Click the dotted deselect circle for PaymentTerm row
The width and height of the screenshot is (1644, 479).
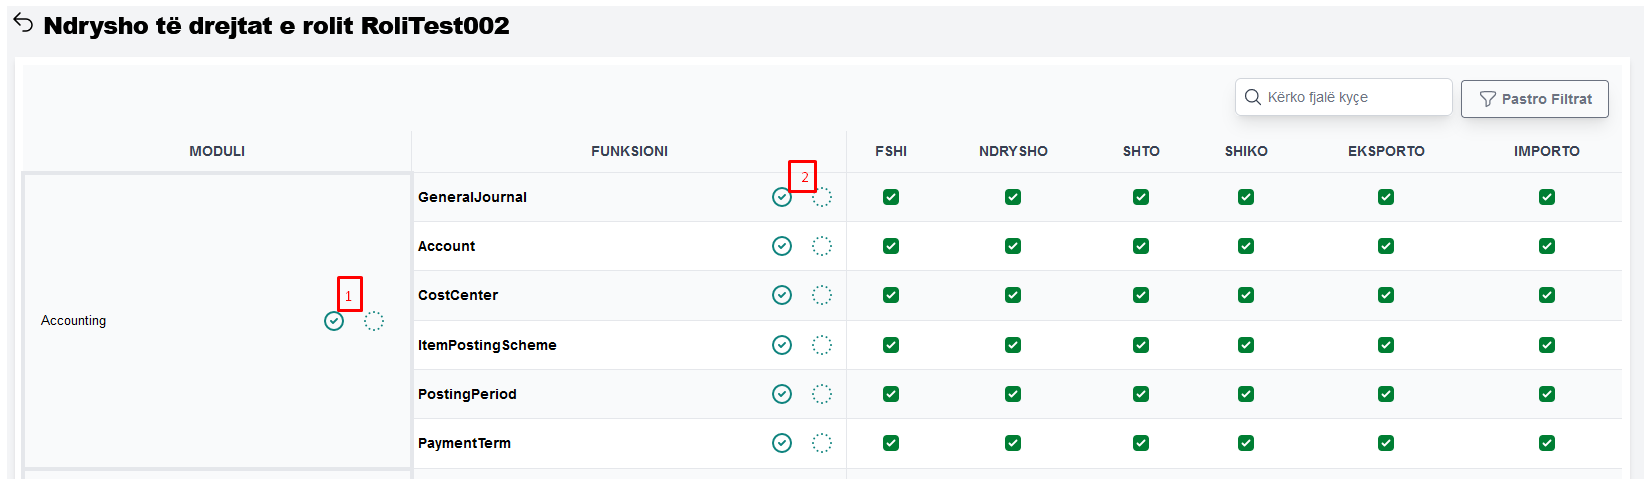821,443
